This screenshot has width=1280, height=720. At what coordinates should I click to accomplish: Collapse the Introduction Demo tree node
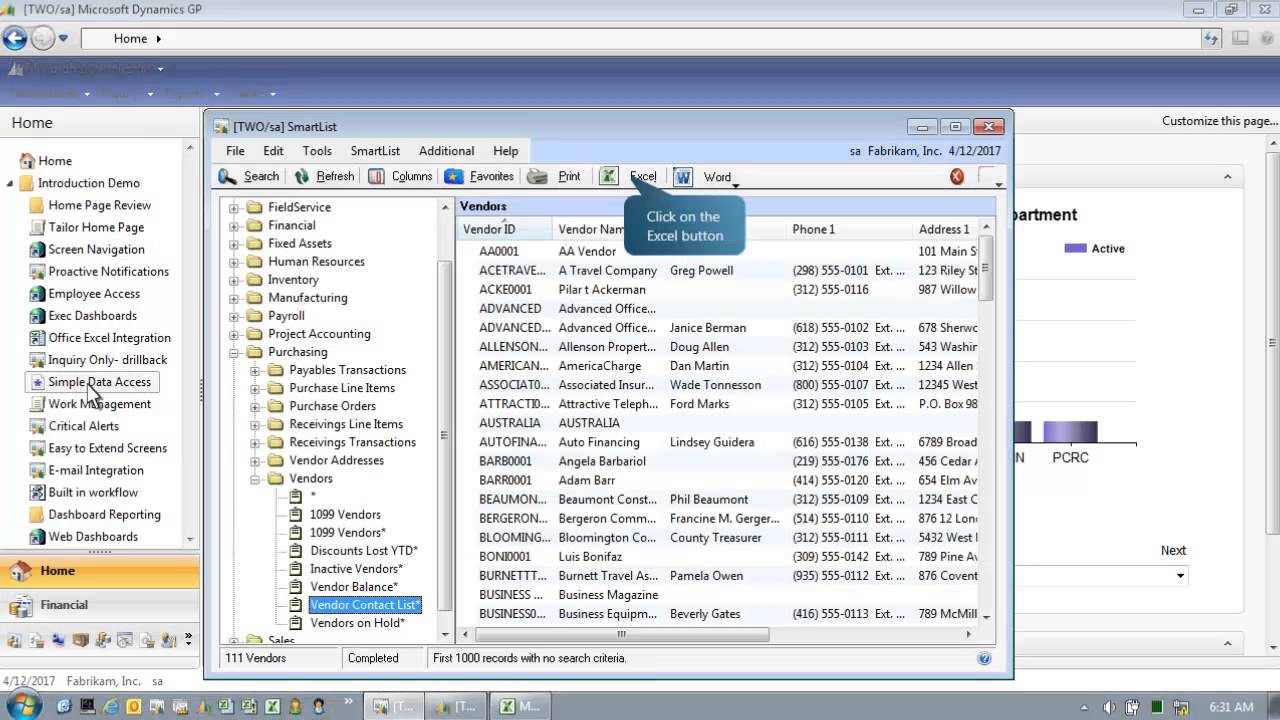click(10, 183)
